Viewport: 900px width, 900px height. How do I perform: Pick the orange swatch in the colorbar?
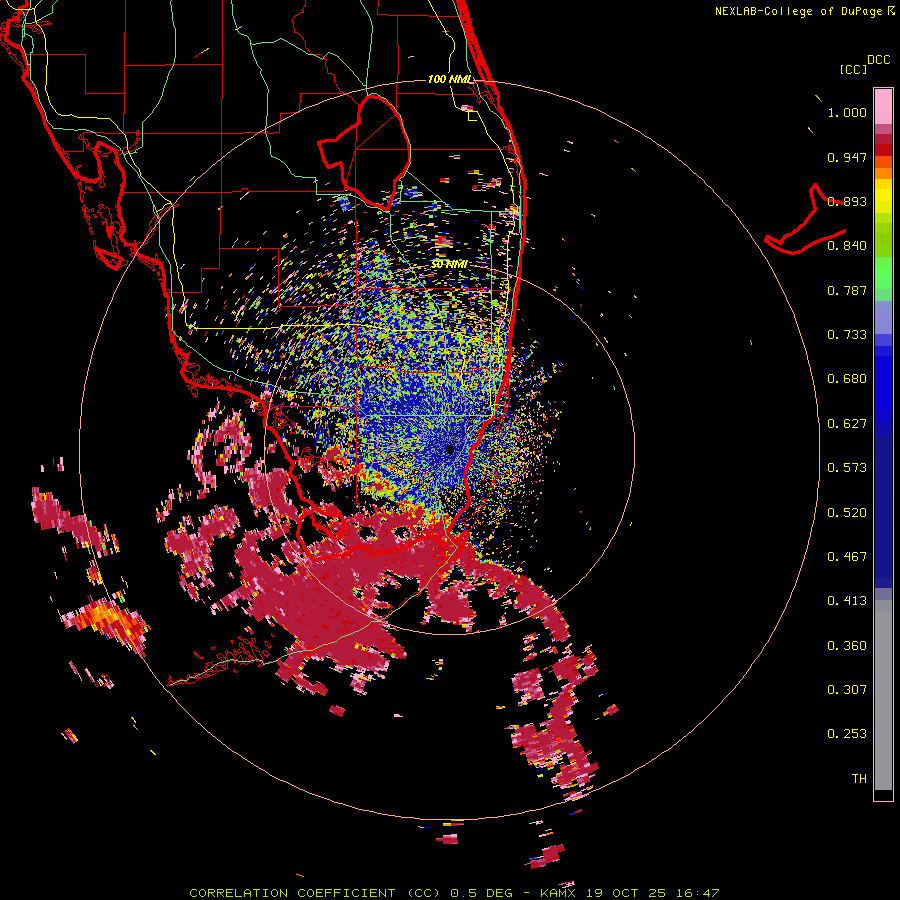click(883, 173)
